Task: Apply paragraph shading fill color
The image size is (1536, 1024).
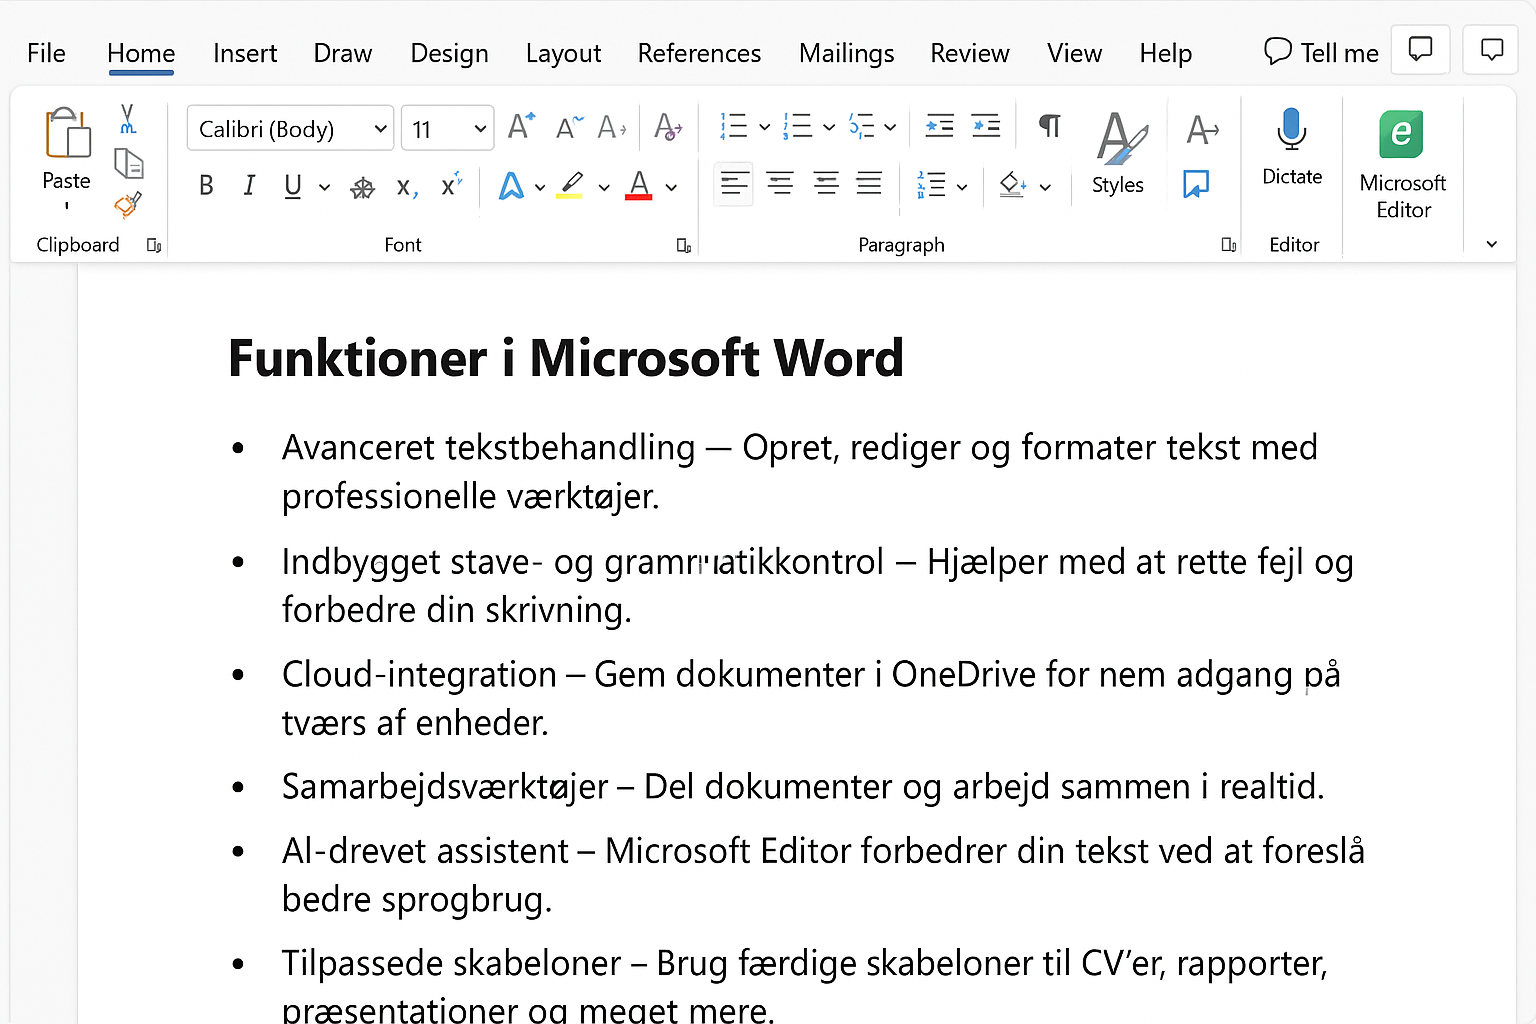Action: (x=1013, y=185)
